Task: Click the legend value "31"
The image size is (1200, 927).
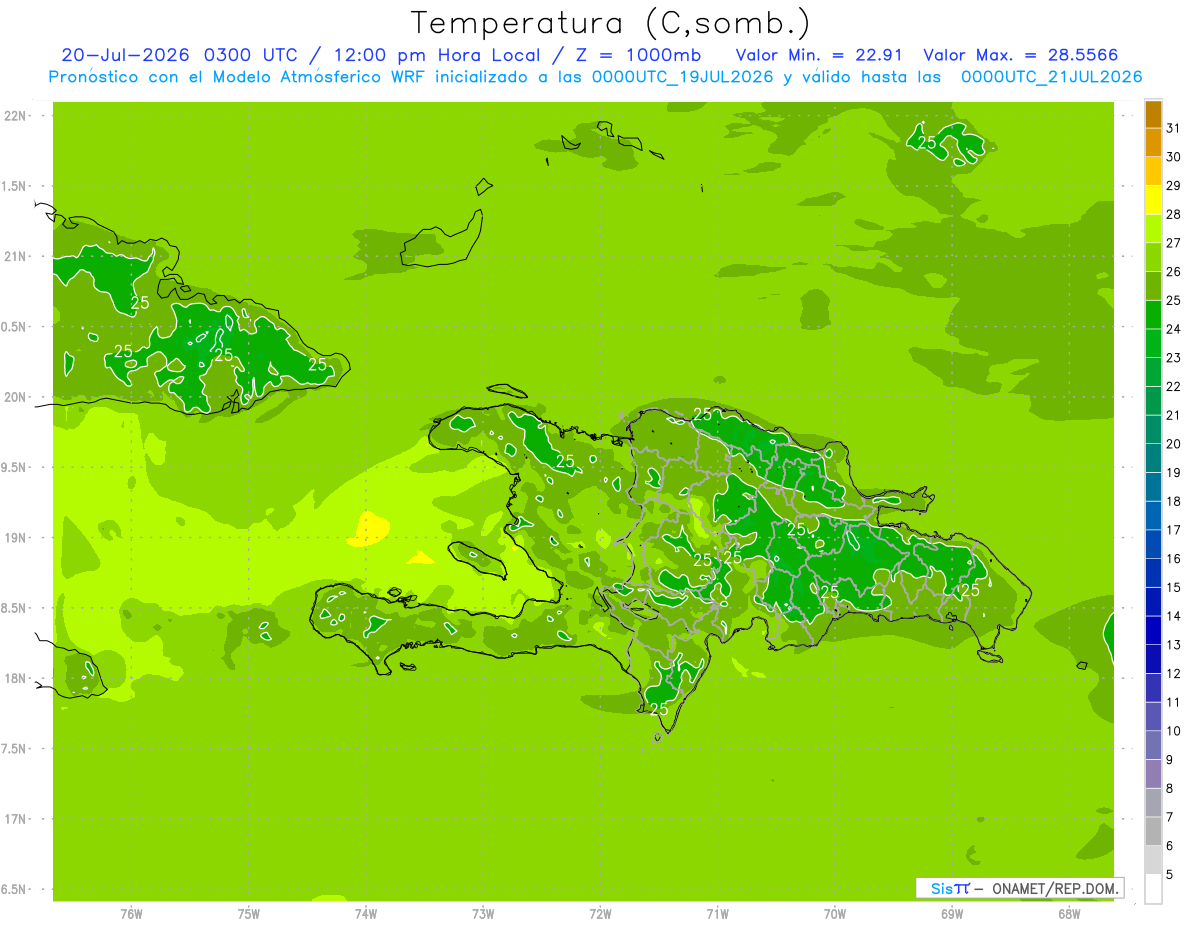Action: (1174, 128)
